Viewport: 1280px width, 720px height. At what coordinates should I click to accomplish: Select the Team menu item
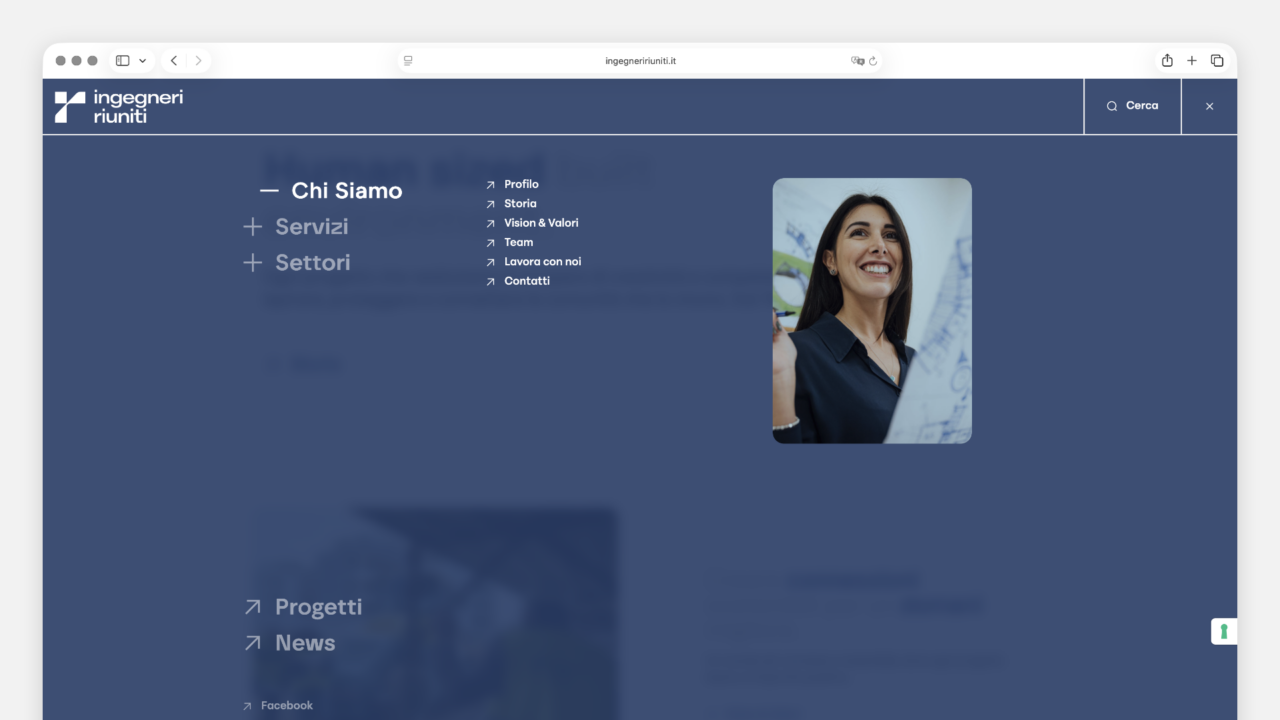point(518,242)
